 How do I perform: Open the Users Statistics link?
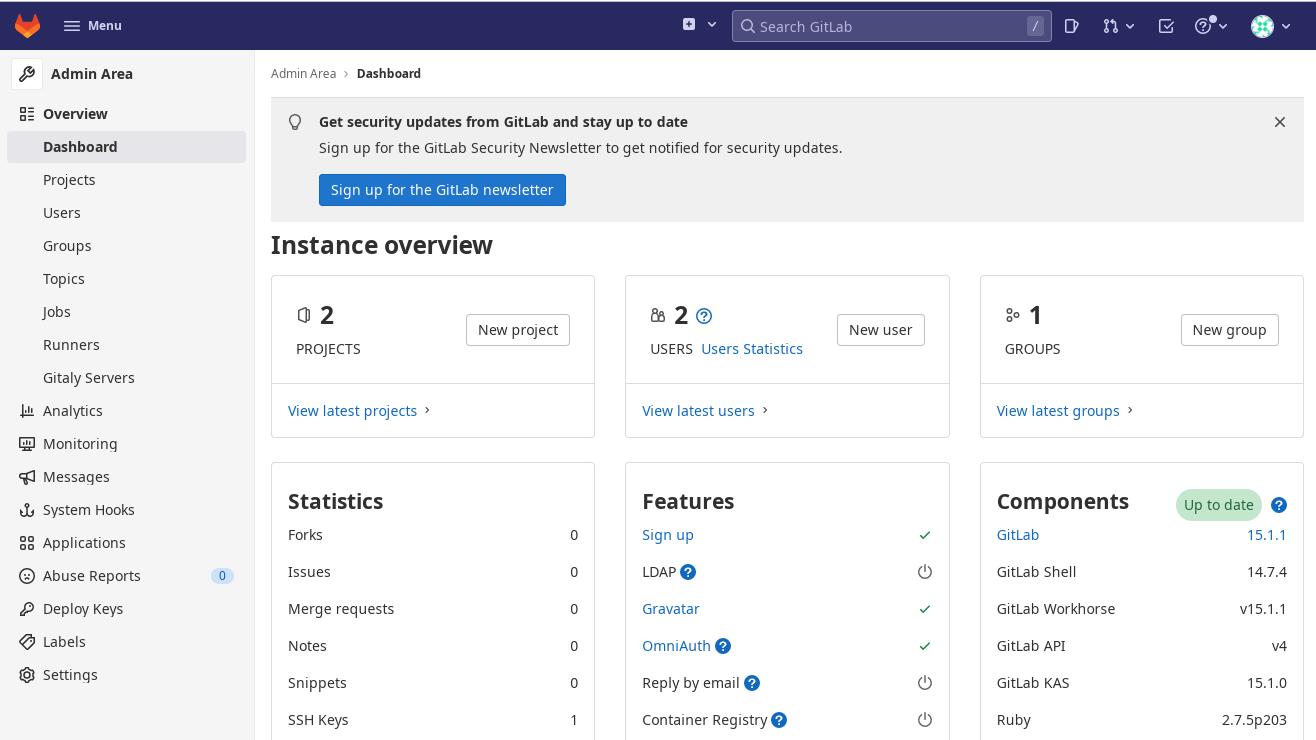[x=751, y=348]
